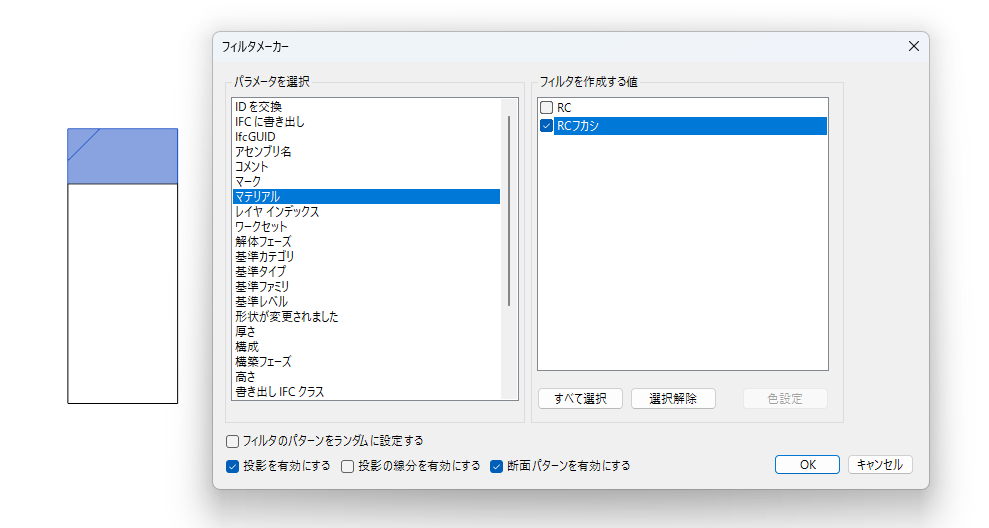Select レイヤ インデックス parameter
This screenshot has width=989, height=528.
366,212
